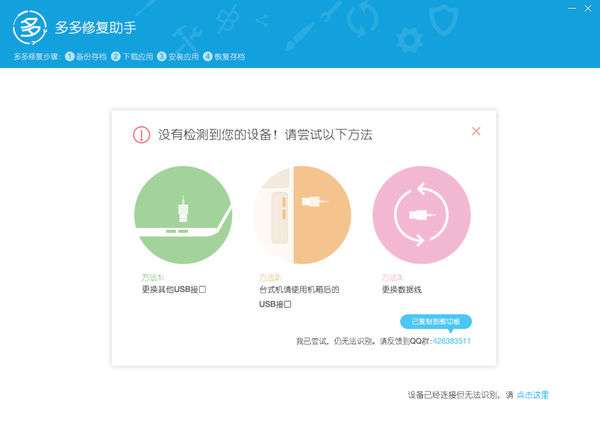Close the repair assistant window
Screen dimensions: 600x435
click(588, 8)
